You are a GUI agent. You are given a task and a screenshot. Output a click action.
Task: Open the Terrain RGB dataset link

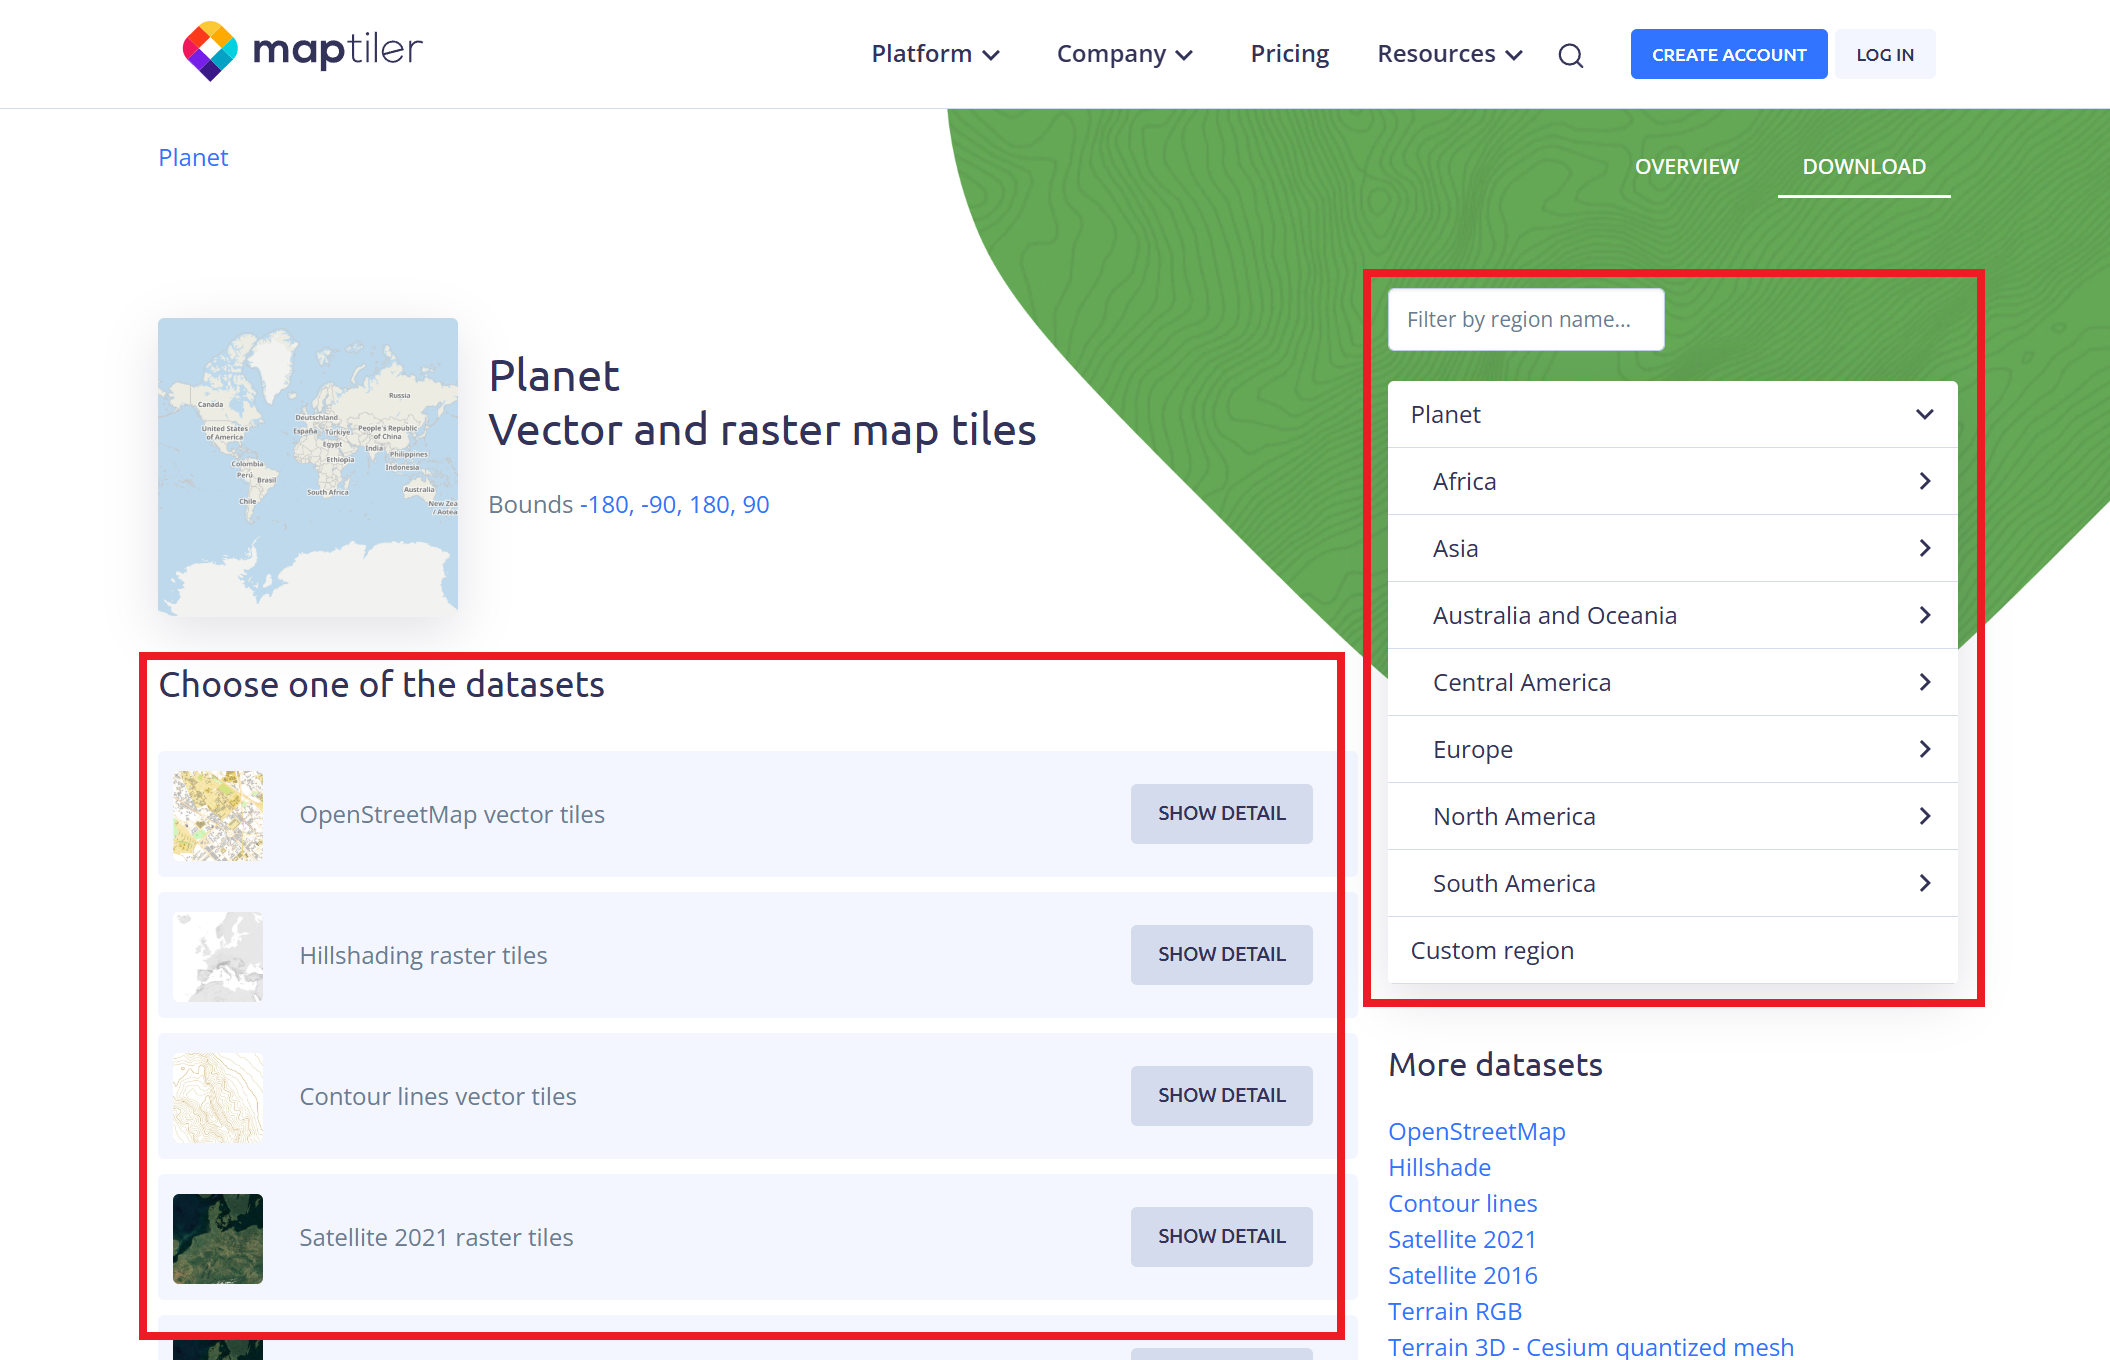click(1454, 1311)
